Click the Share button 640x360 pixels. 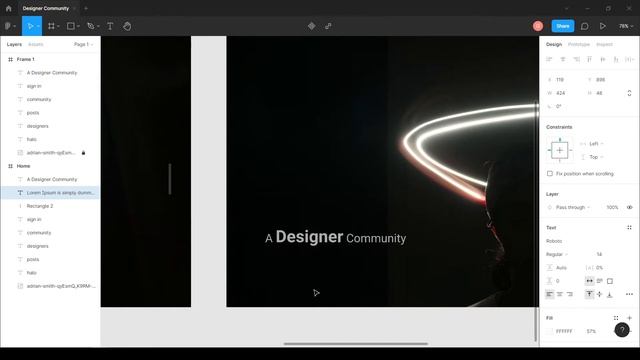[563, 26]
